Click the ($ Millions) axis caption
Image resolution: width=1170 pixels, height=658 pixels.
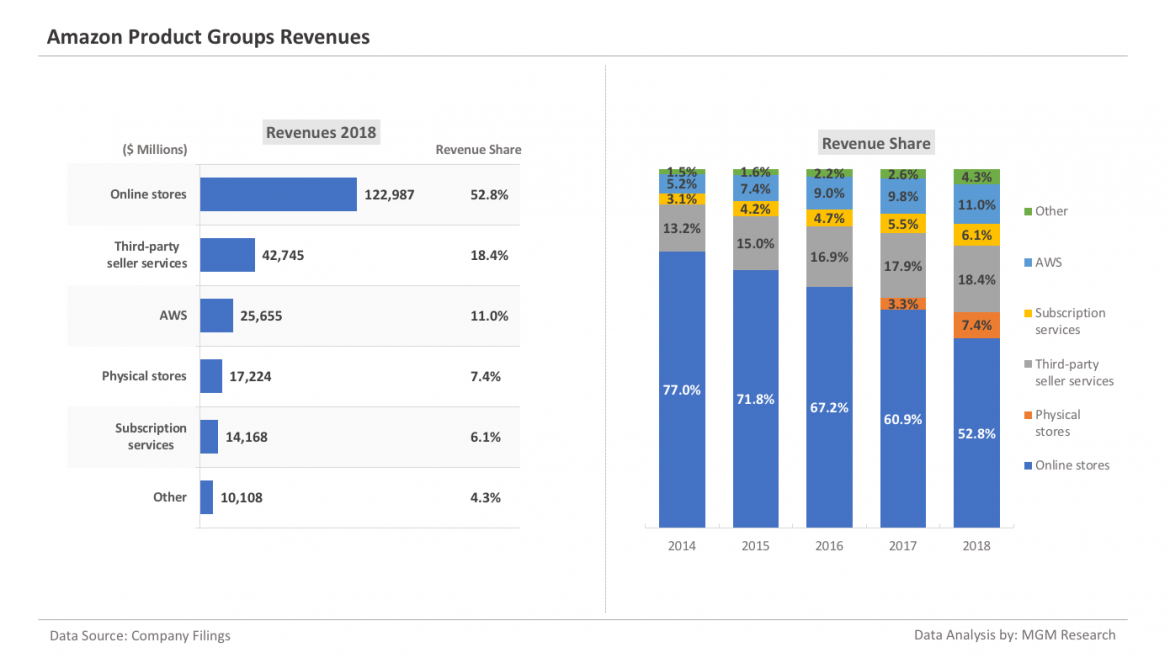[x=157, y=149]
